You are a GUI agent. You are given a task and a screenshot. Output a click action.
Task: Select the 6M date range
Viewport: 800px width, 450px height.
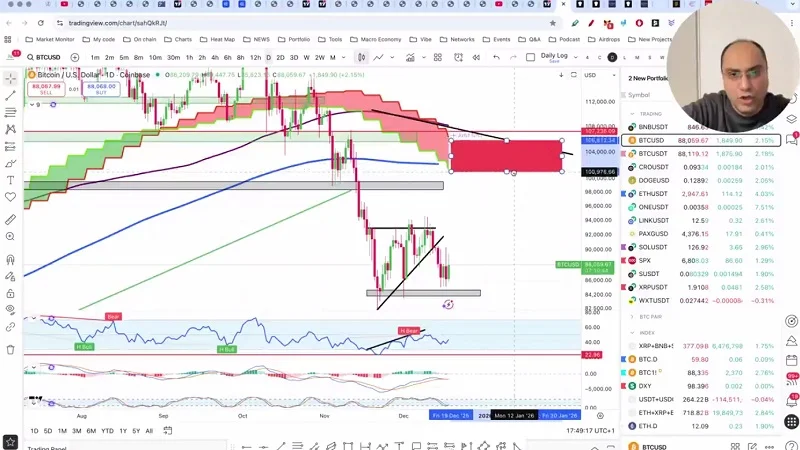coord(91,431)
